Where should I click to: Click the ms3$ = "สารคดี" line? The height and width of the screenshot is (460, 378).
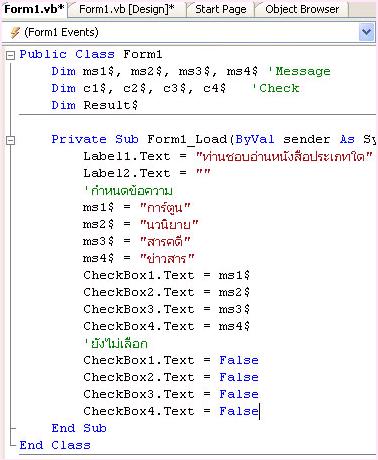click(137, 241)
